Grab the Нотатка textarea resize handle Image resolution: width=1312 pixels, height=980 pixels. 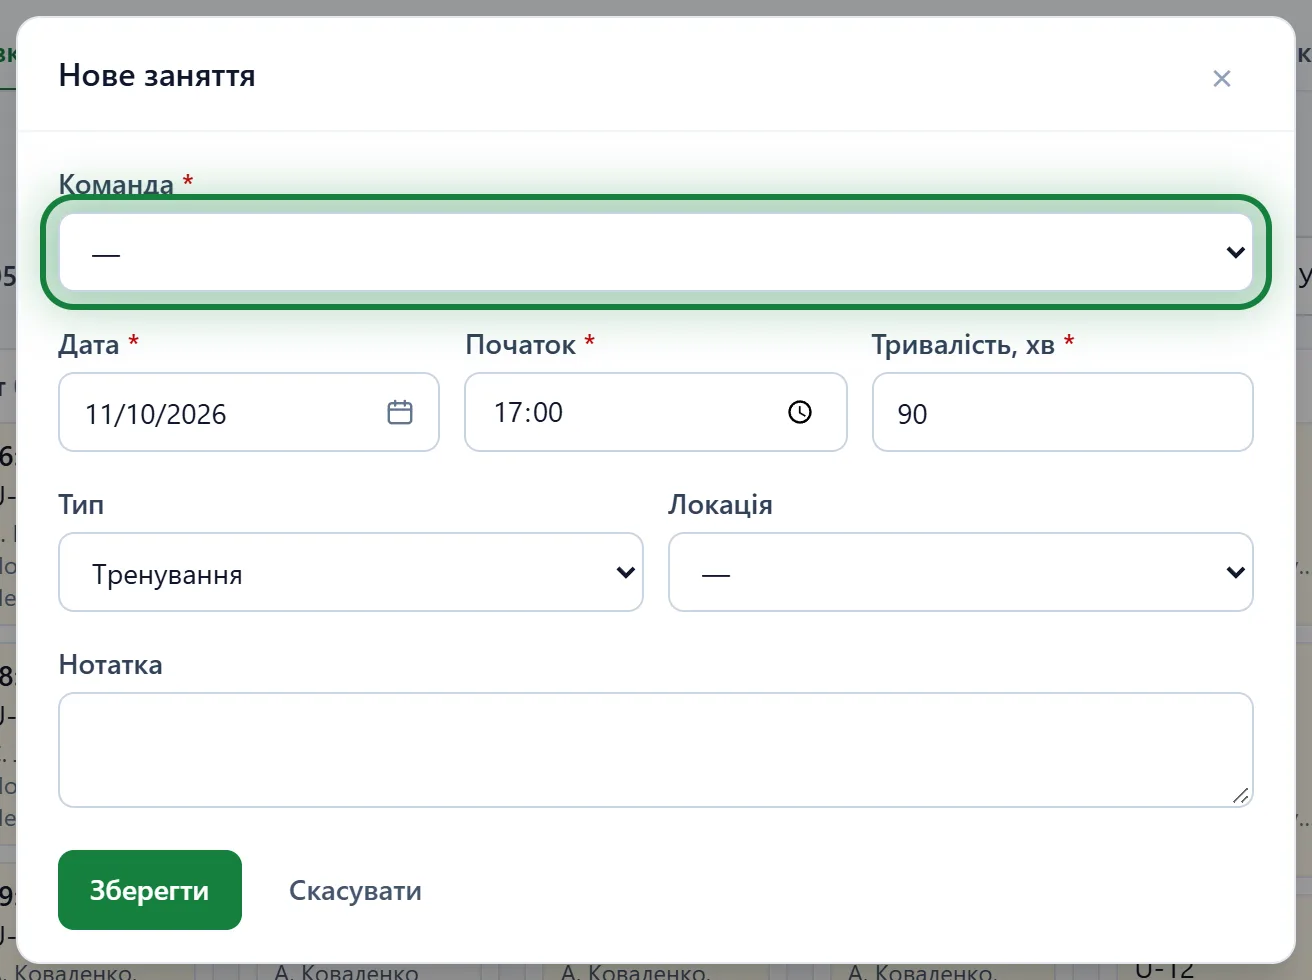tap(1240, 795)
